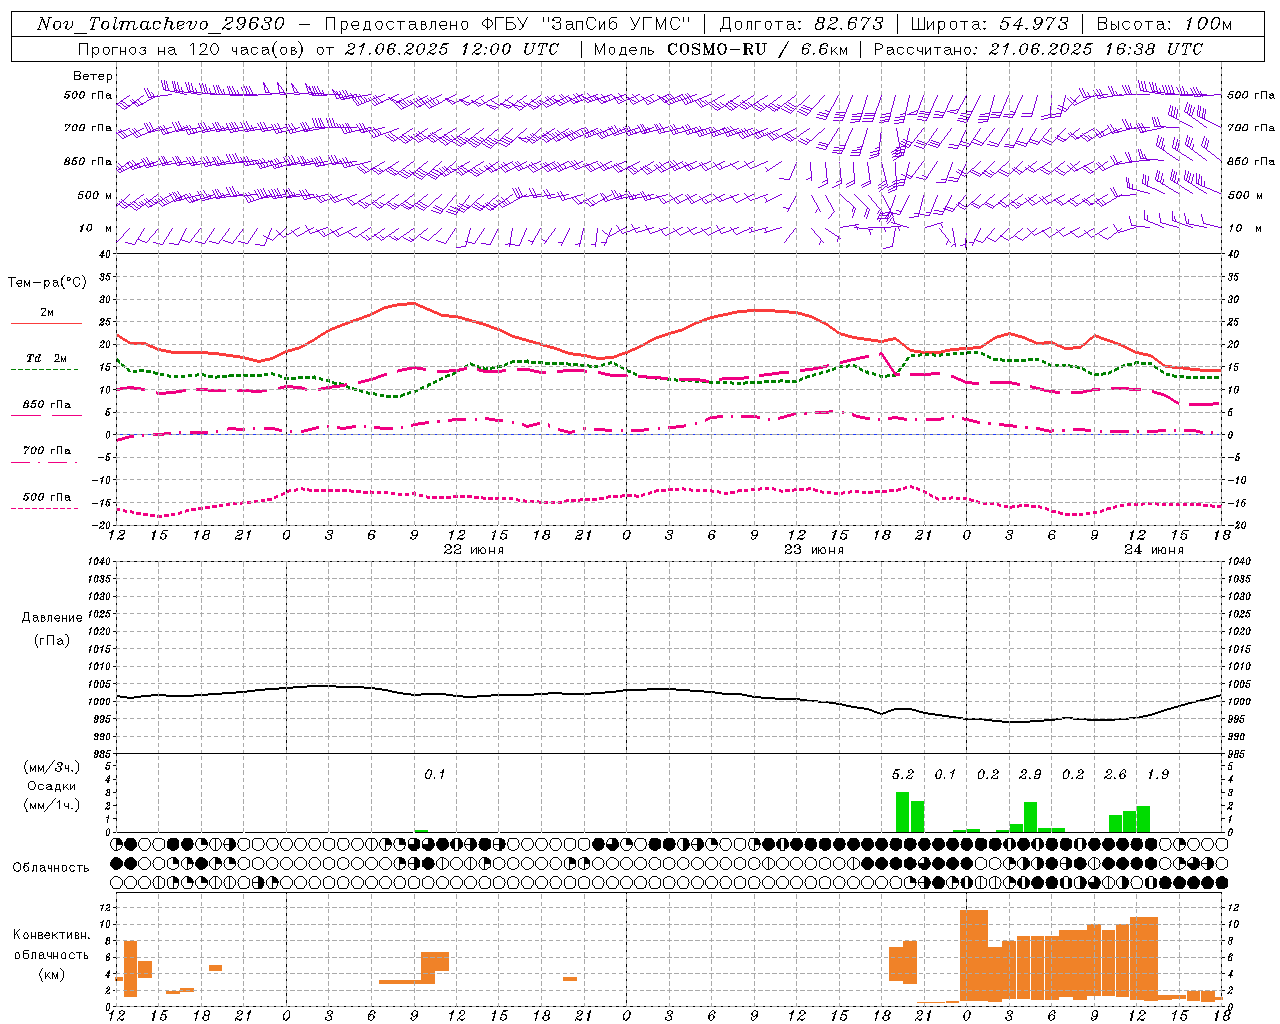This screenshot has width=1280, height=1024.
Task: Click the elevation label Высота: 100м
Action: (1165, 24)
